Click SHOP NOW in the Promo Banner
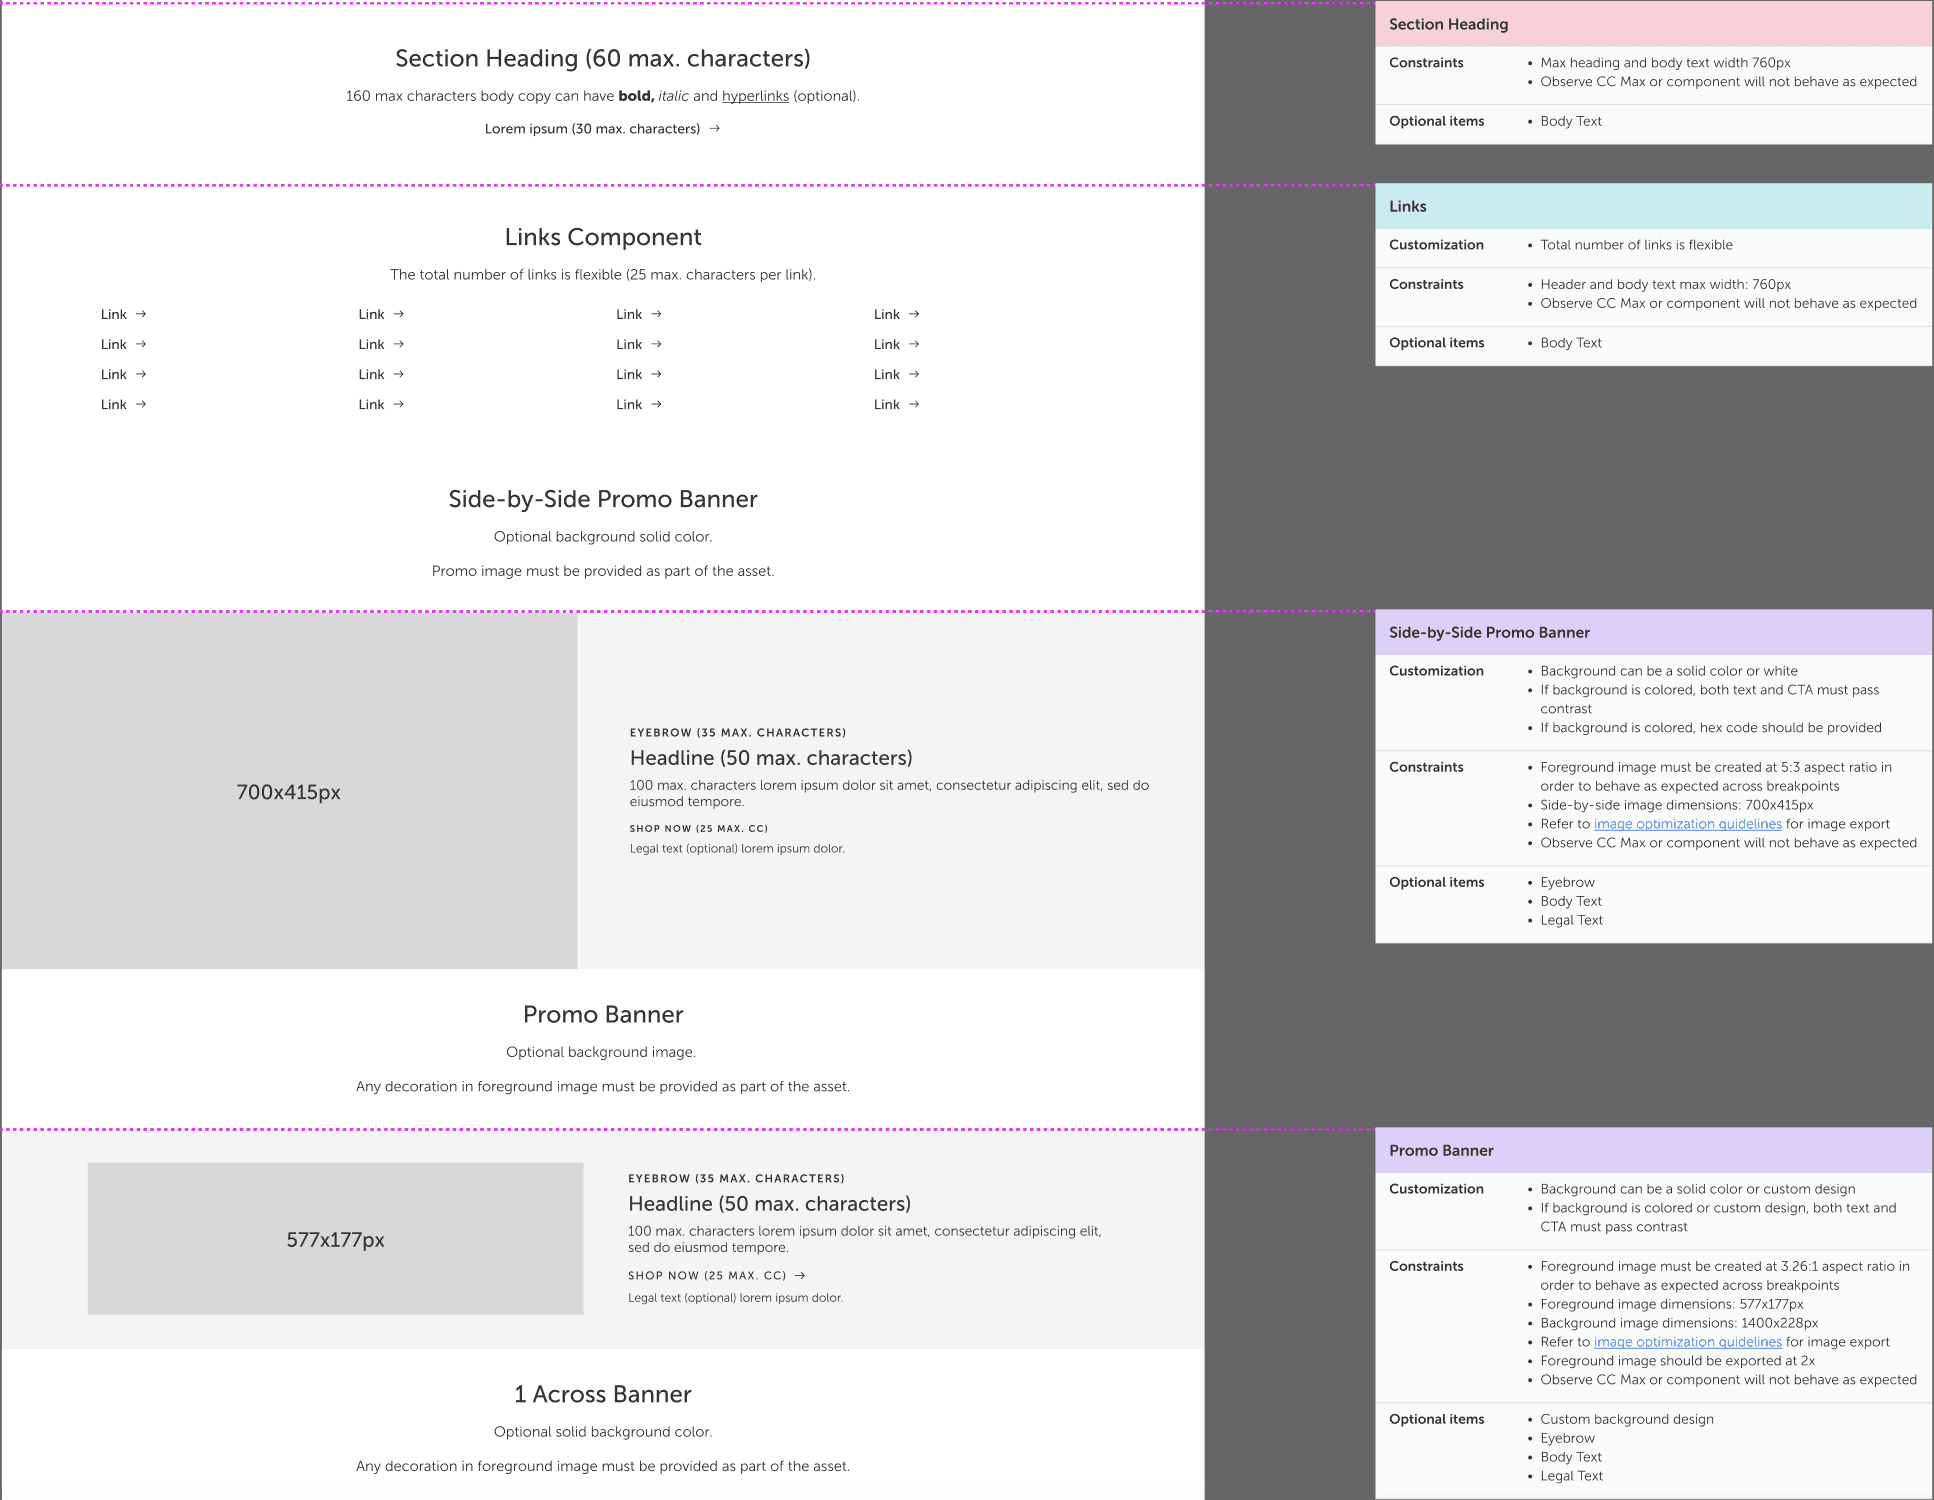This screenshot has height=1500, width=1934. pos(706,1275)
